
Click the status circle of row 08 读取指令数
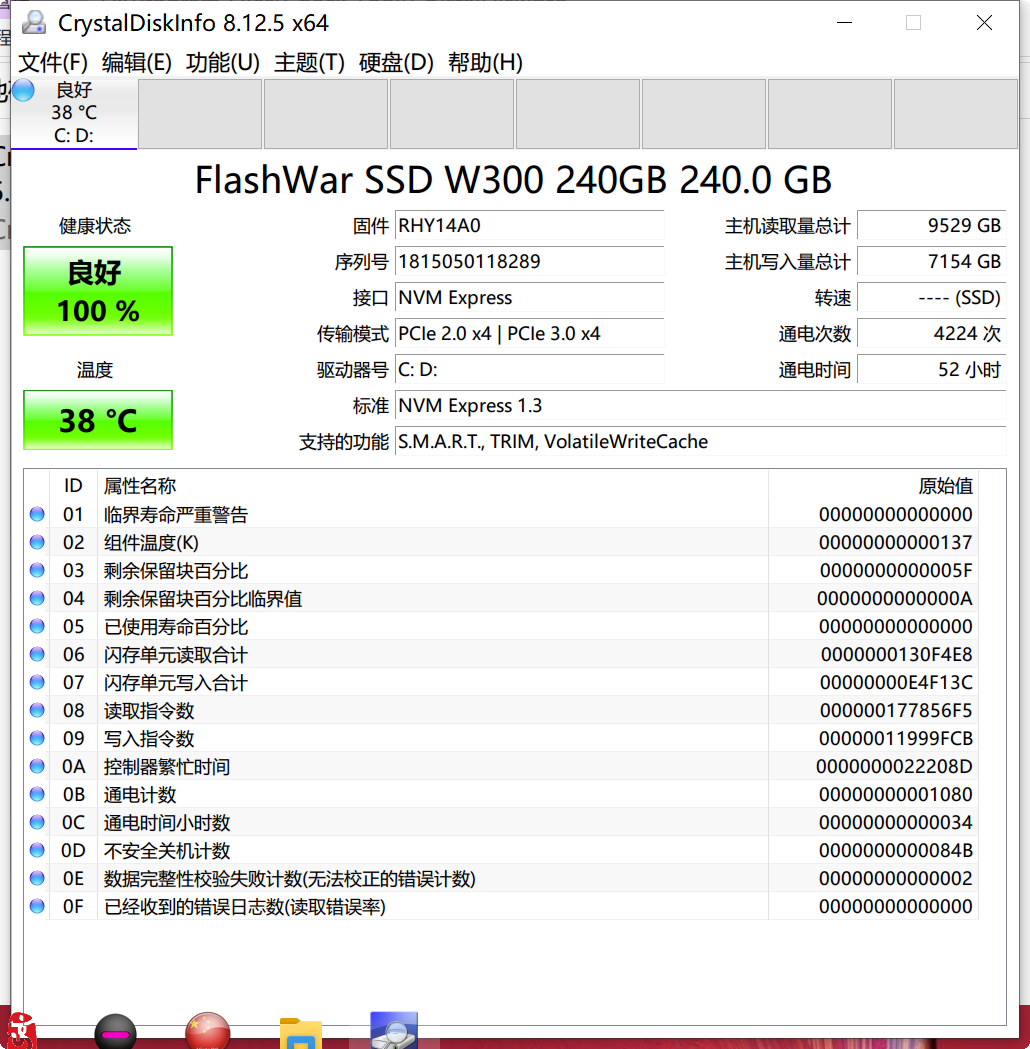coord(37,710)
